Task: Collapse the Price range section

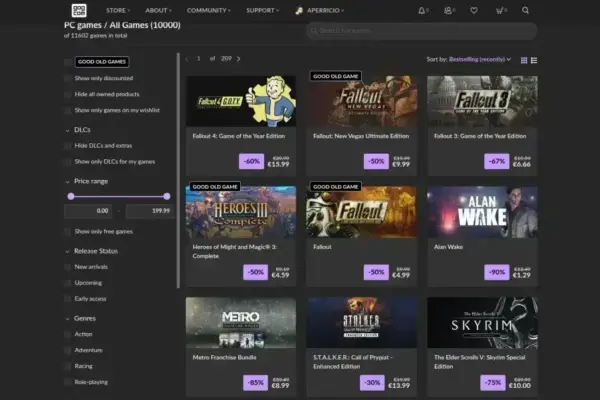Action: [x=87, y=181]
